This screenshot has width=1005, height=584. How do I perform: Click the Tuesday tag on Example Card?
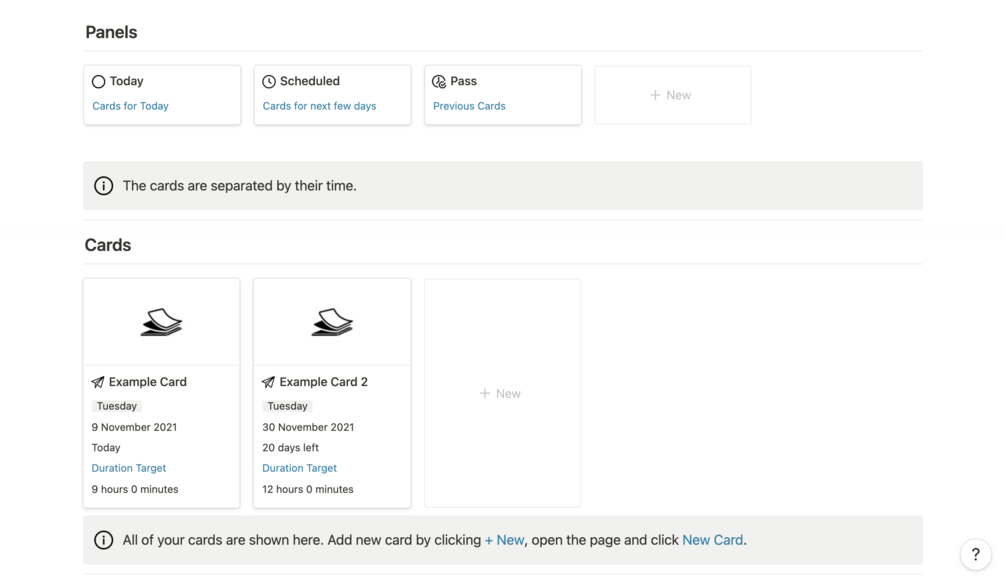tap(117, 406)
